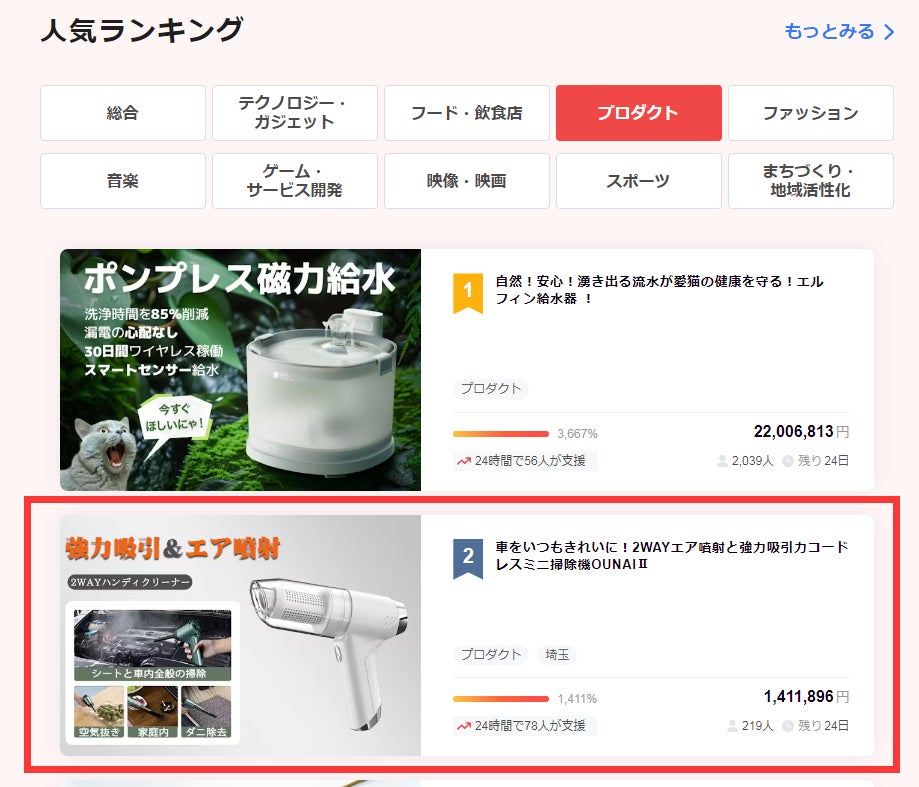The image size is (919, 787).
Task: Click the clock icon beside 残り24日 in rank 1
Action: pos(787,461)
